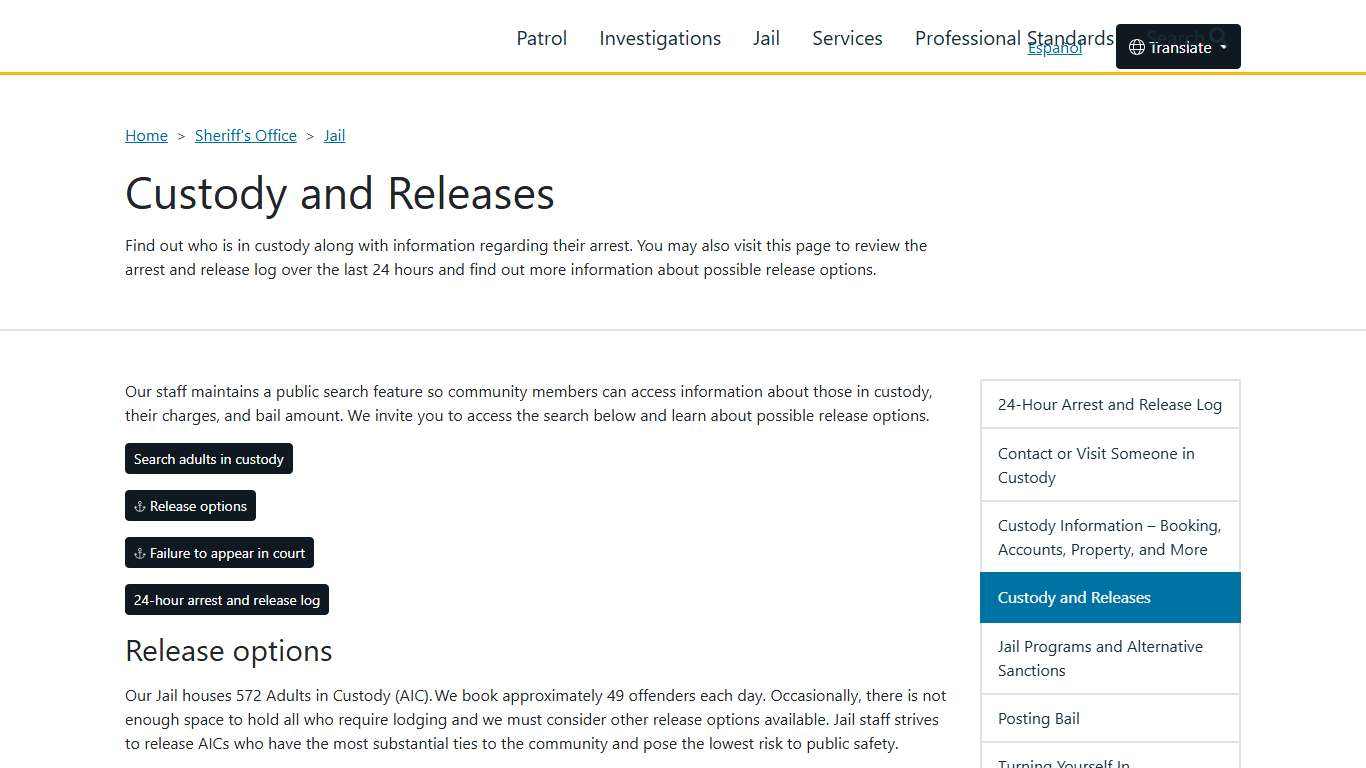Image resolution: width=1366 pixels, height=768 pixels.
Task: Click the highlighted Custody and Releases sidebar item
Action: [1074, 597]
